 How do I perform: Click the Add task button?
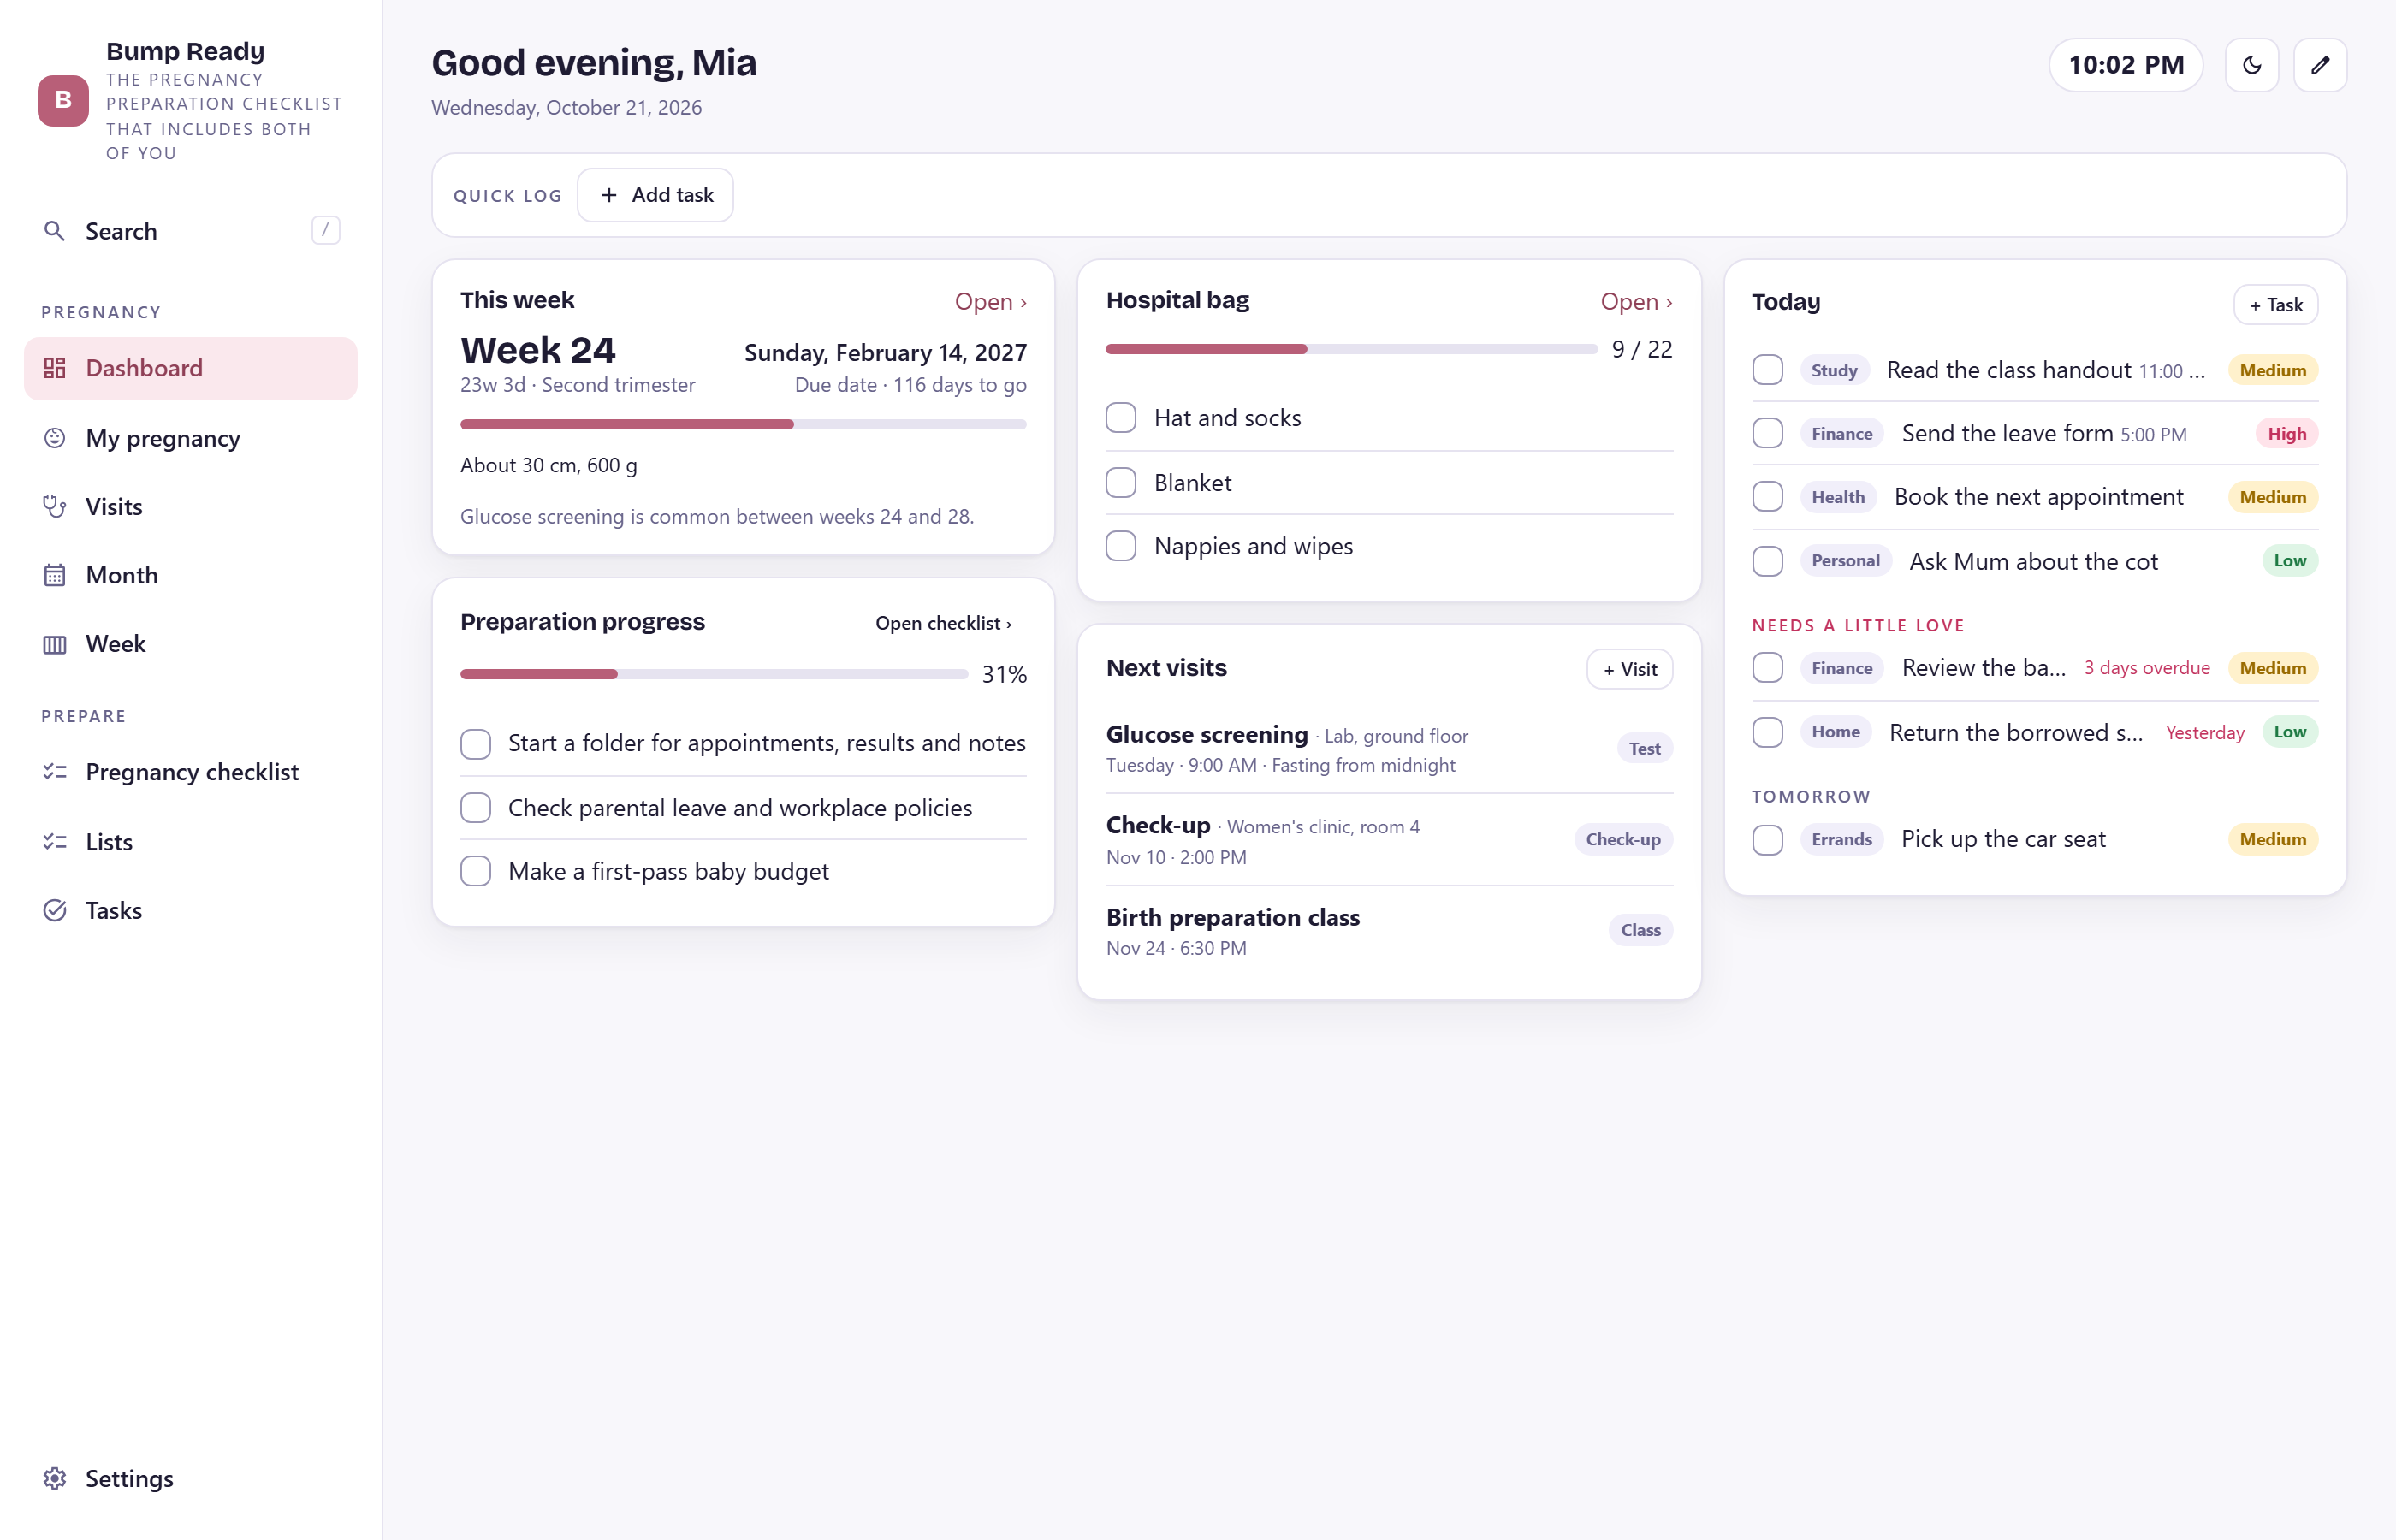(656, 195)
